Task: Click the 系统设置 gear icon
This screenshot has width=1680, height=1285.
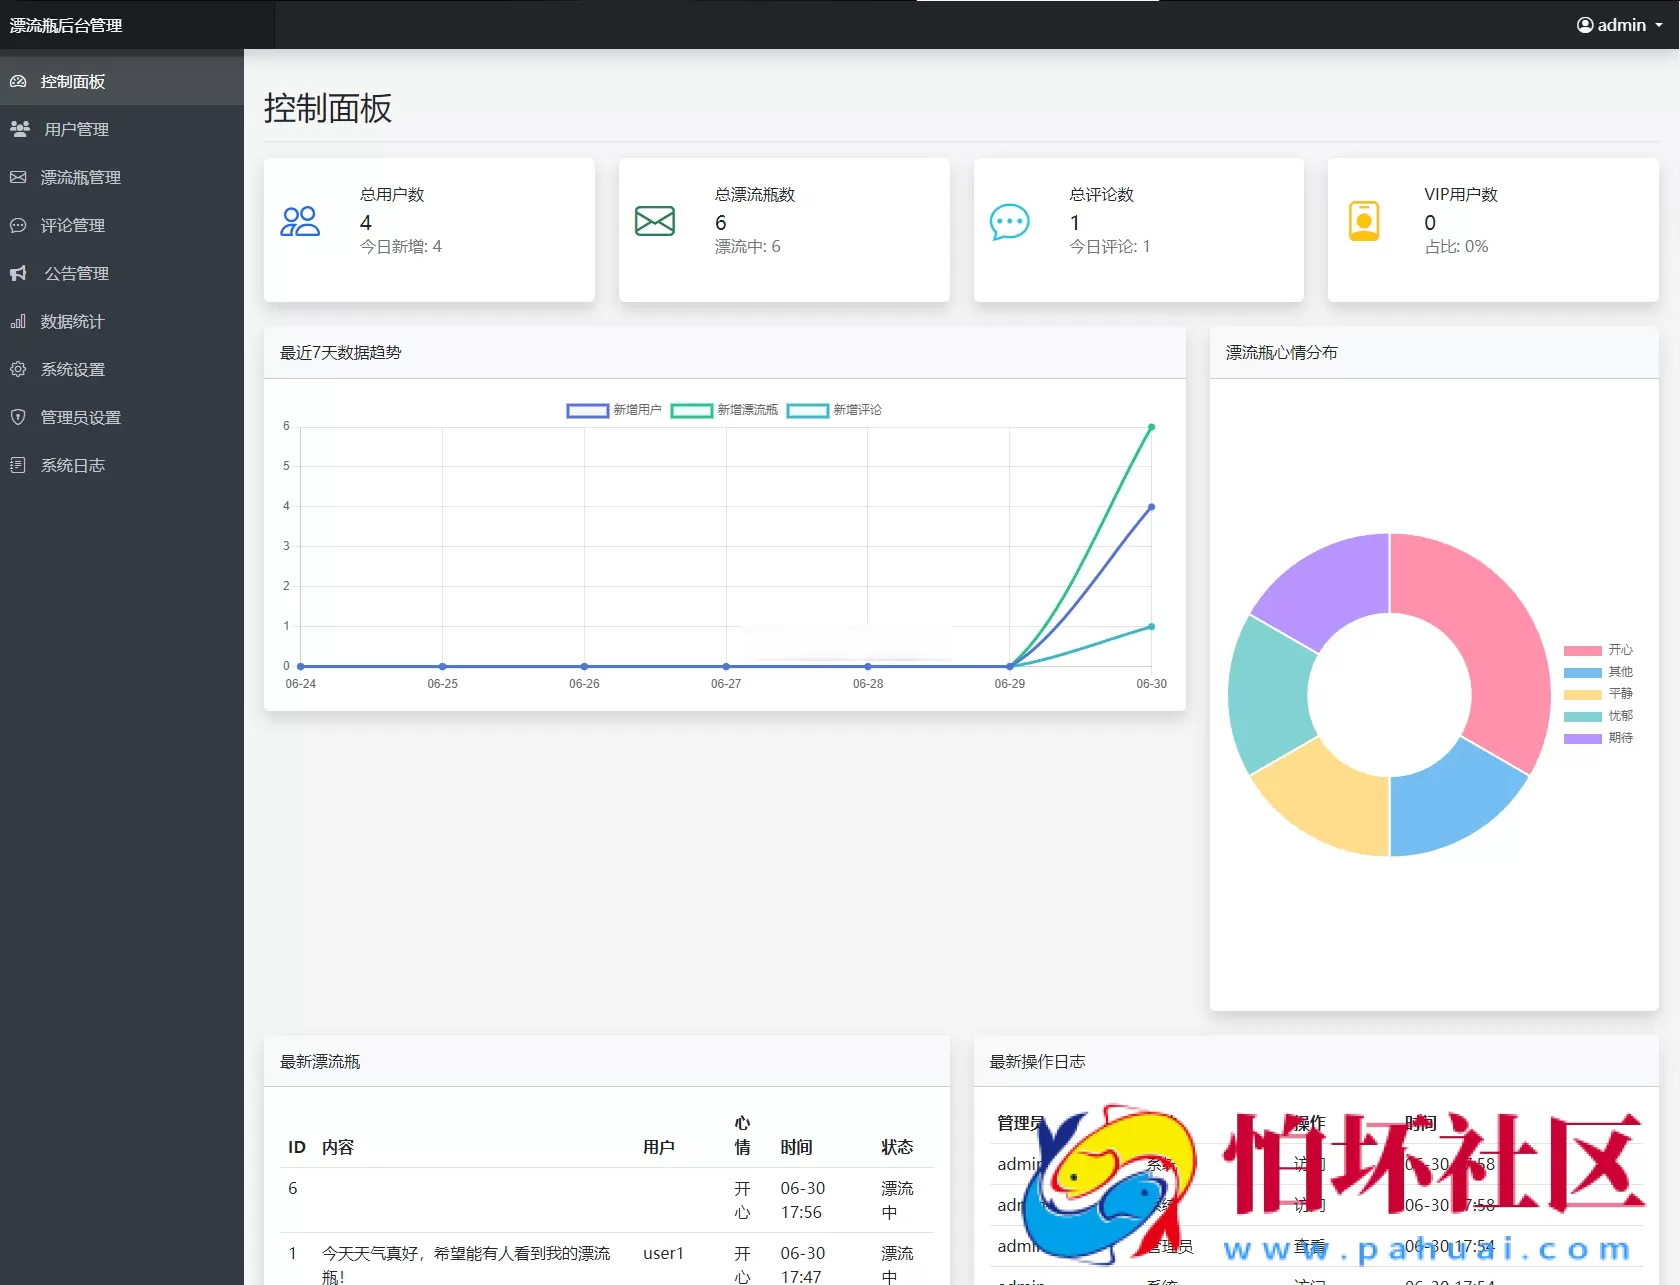Action: [x=18, y=369]
